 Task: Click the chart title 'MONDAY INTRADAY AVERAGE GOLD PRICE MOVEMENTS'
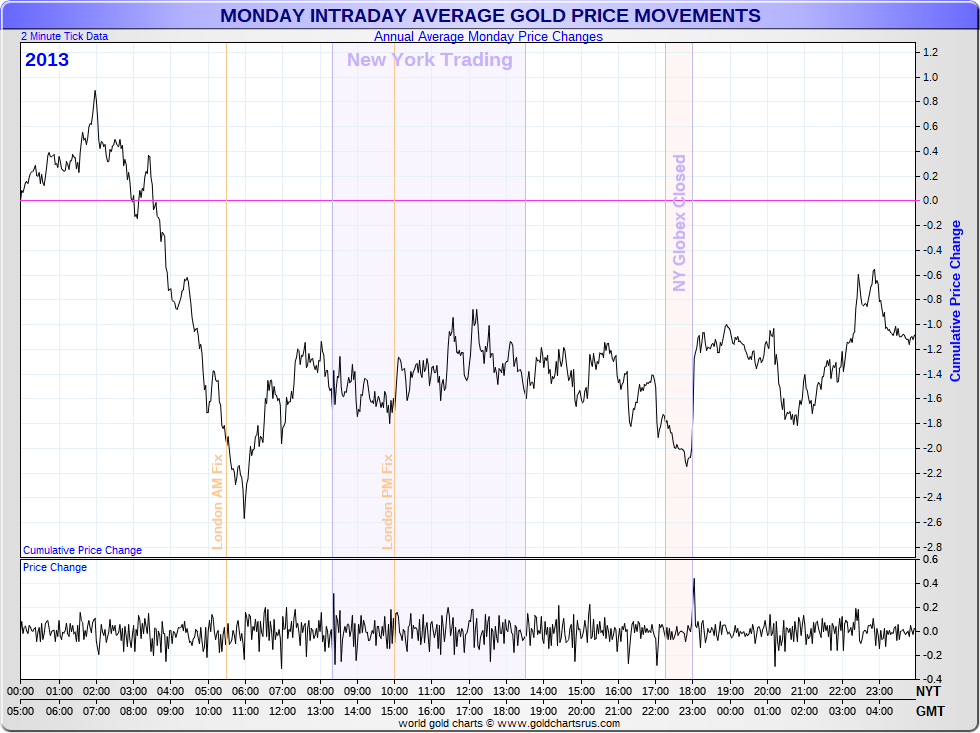coord(490,16)
